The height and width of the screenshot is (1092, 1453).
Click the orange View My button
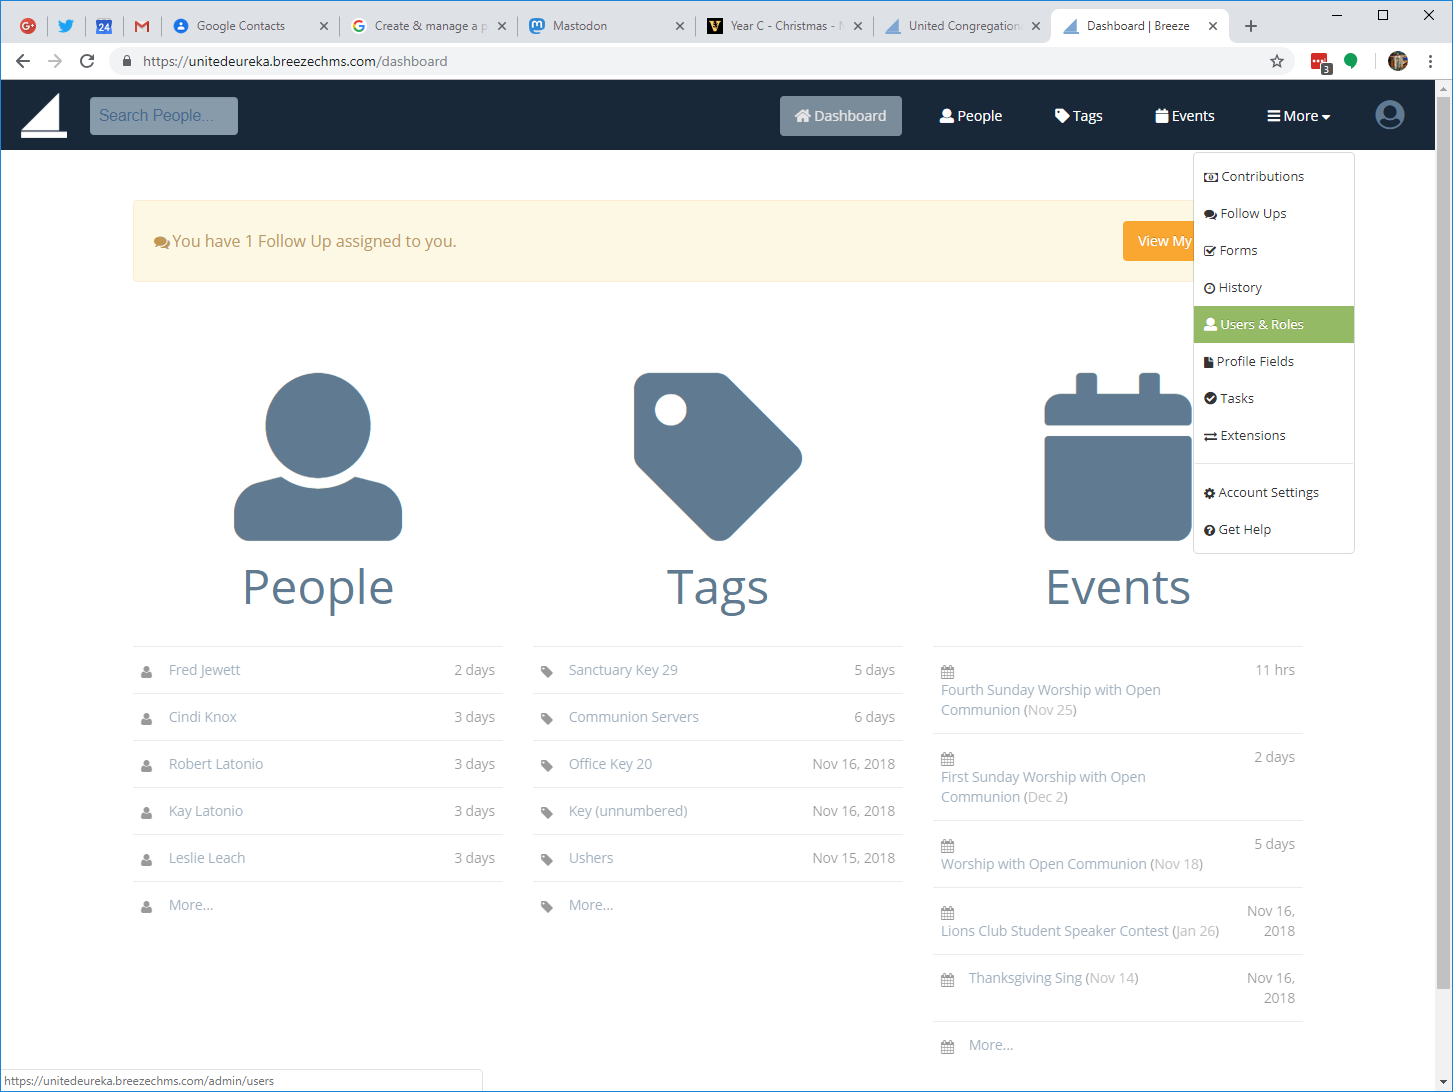[x=1158, y=241]
